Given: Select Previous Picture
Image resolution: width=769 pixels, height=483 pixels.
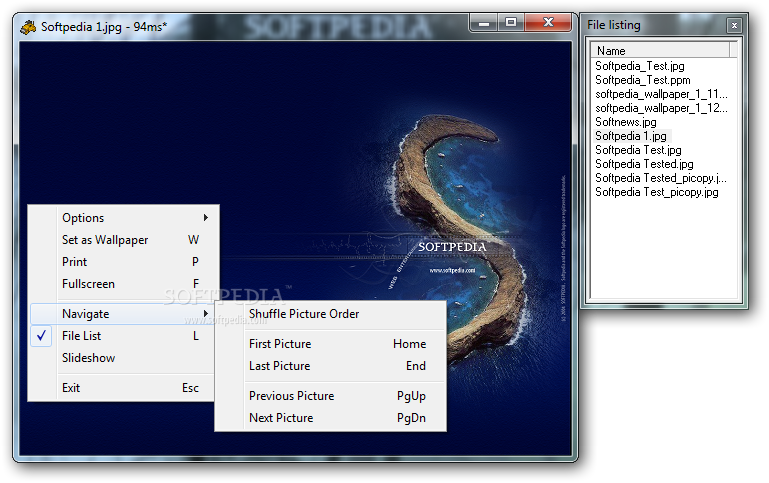Looking at the screenshot, I should [x=331, y=396].
